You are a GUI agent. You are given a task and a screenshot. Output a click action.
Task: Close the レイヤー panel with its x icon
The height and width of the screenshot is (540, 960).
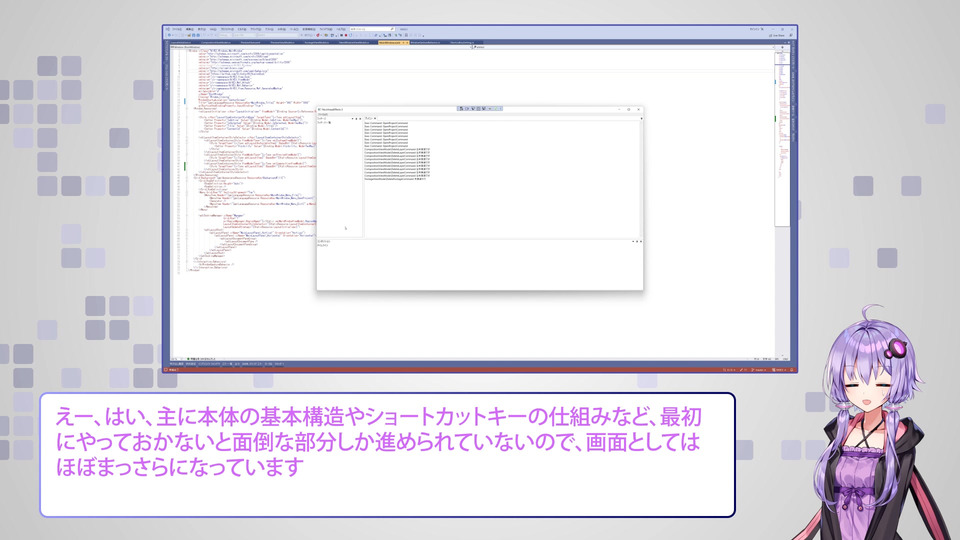coord(360,119)
